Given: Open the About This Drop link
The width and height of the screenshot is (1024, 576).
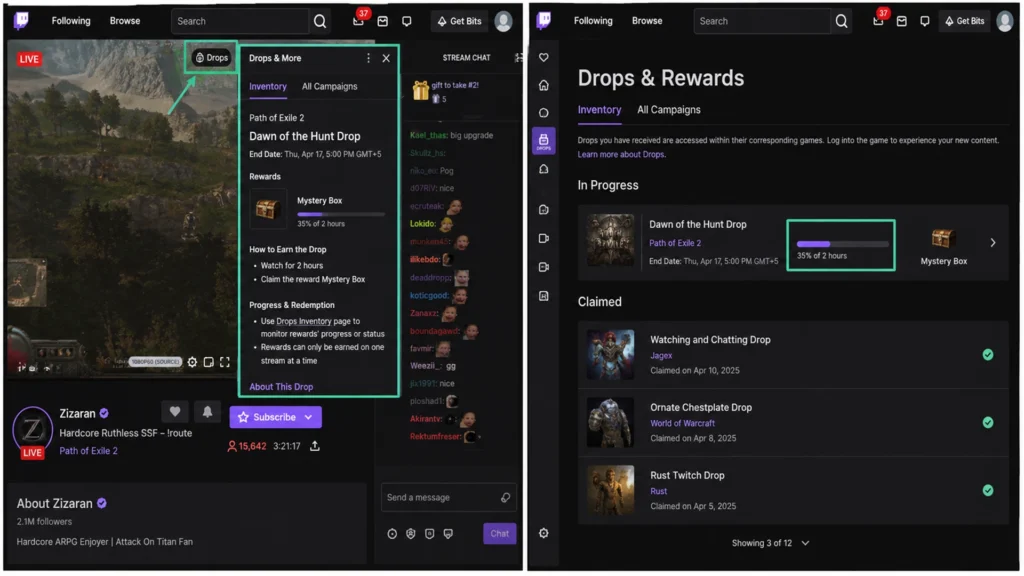Looking at the screenshot, I should [281, 387].
